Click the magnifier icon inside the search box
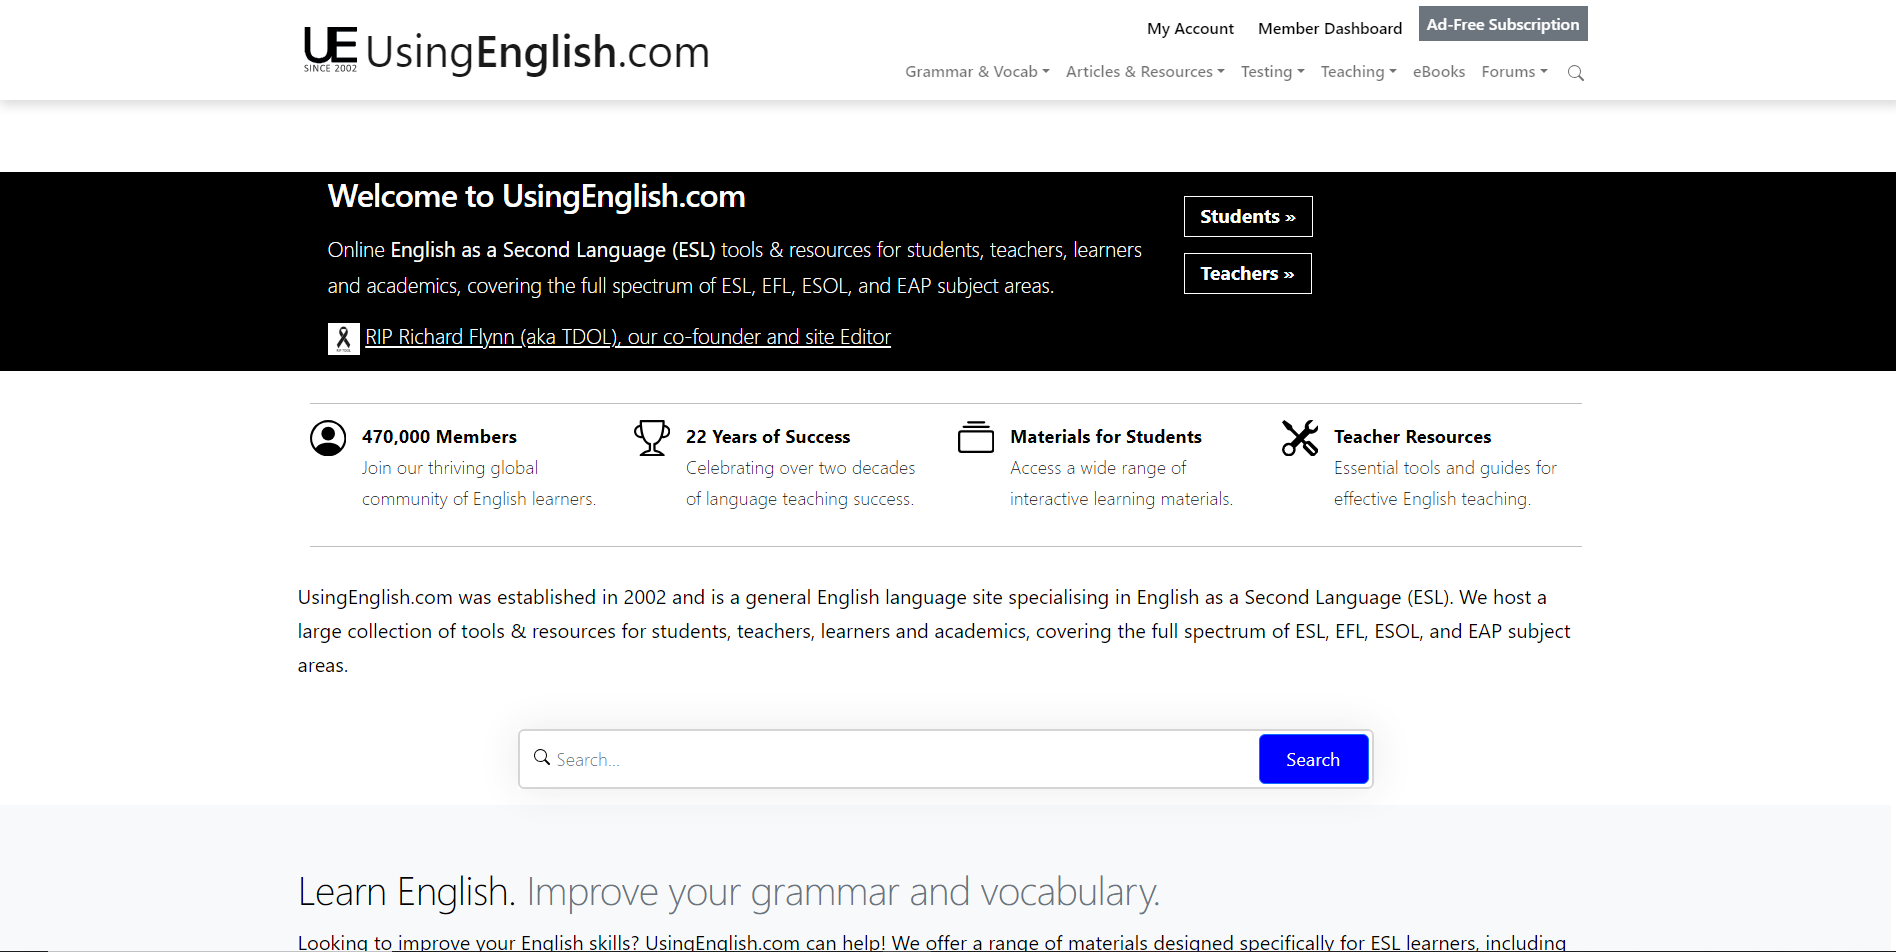 coord(542,758)
